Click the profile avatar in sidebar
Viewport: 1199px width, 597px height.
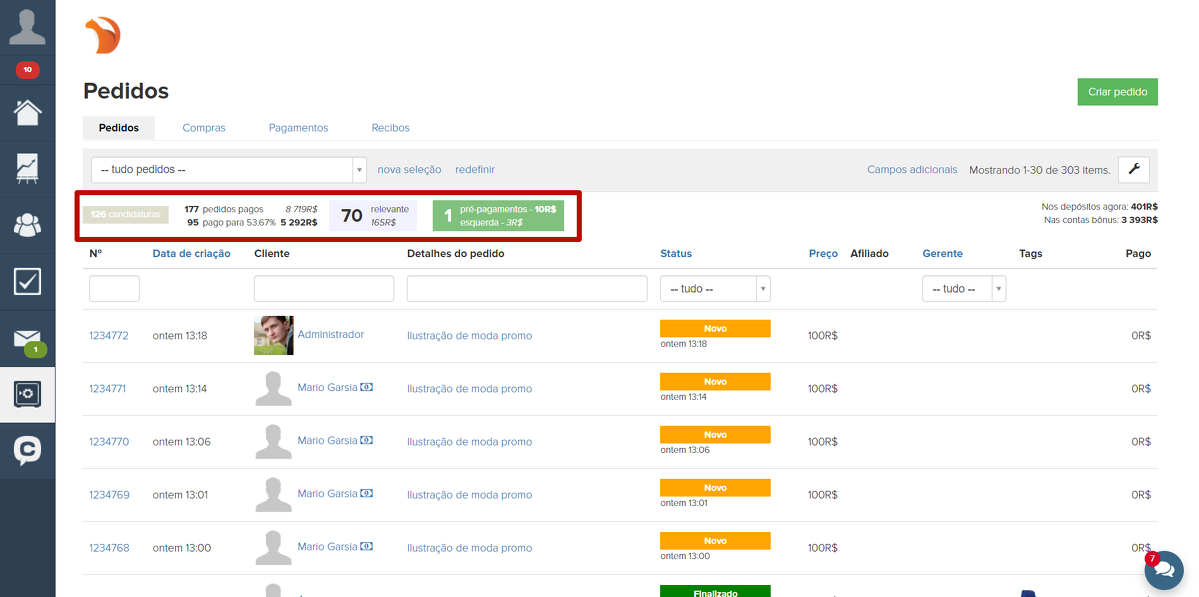pos(27,24)
